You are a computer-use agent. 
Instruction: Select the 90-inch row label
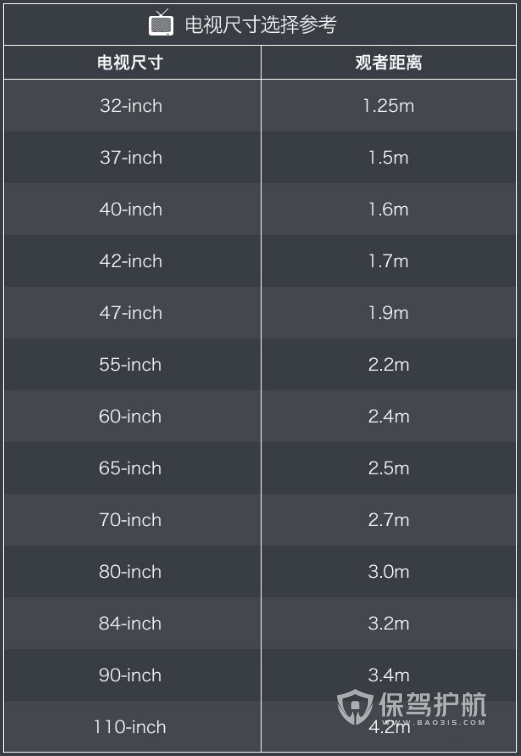[130, 675]
